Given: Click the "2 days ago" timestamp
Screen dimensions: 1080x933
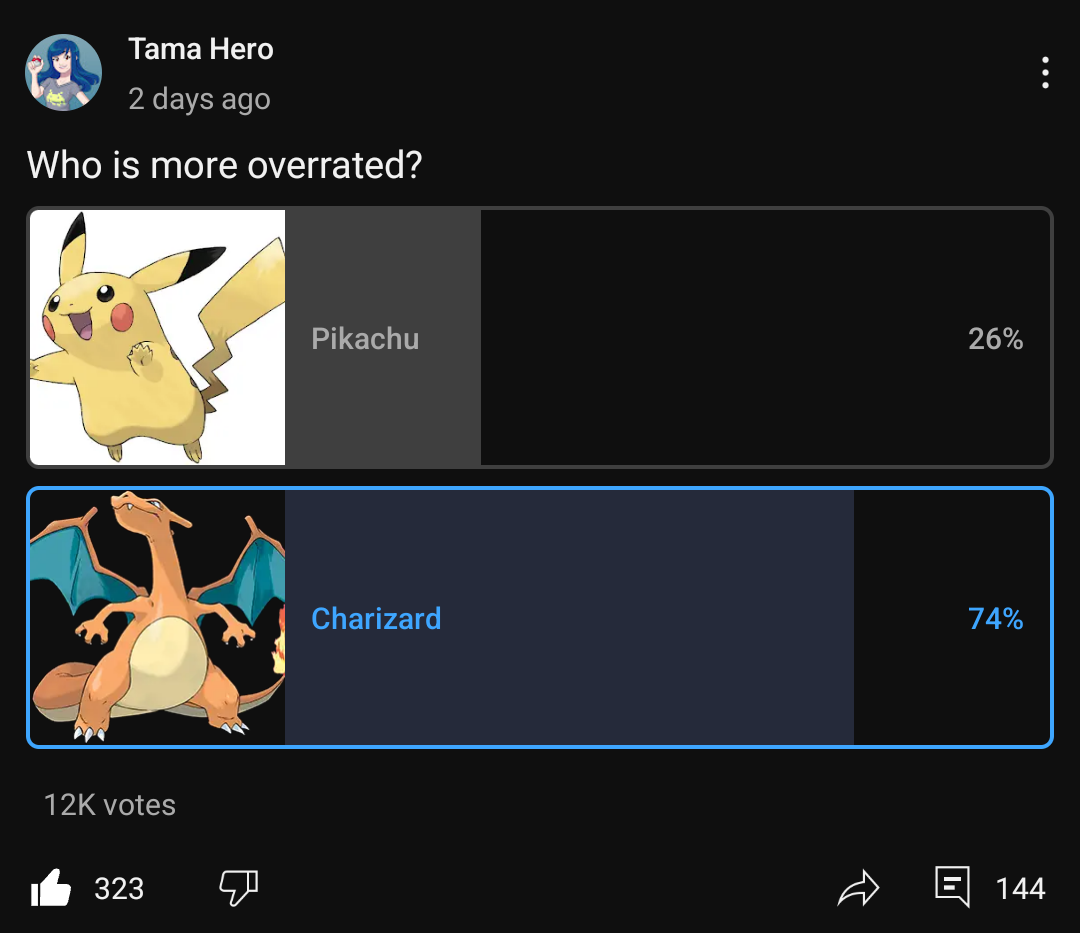Looking at the screenshot, I should [199, 99].
